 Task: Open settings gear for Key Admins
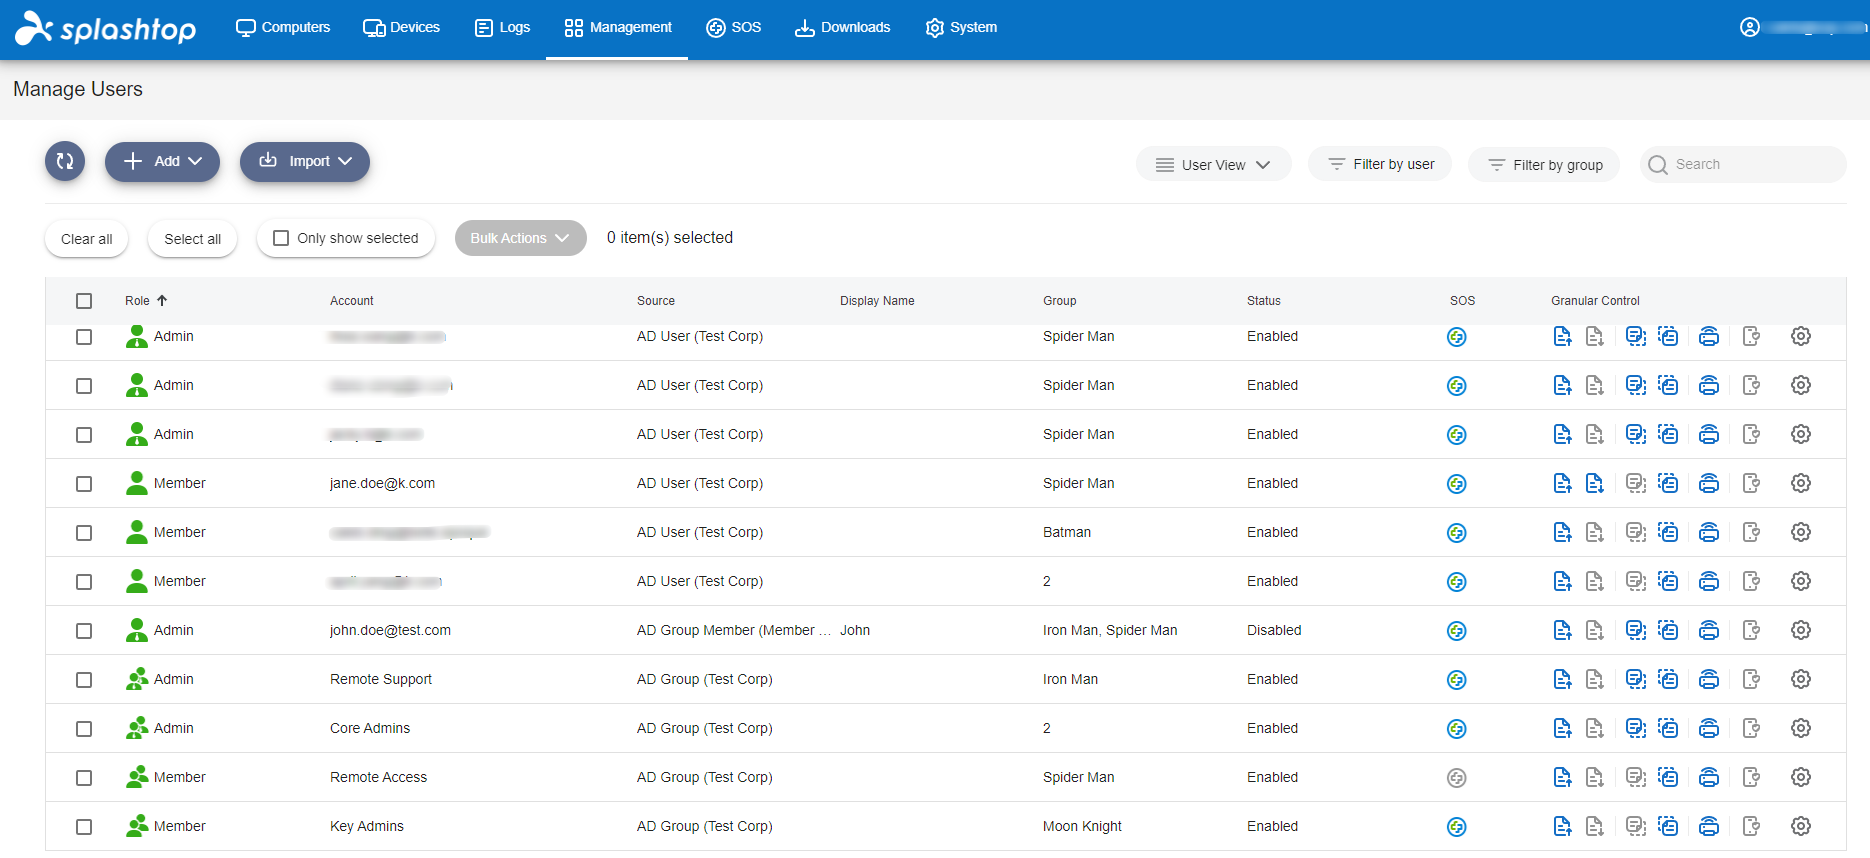[1801, 826]
